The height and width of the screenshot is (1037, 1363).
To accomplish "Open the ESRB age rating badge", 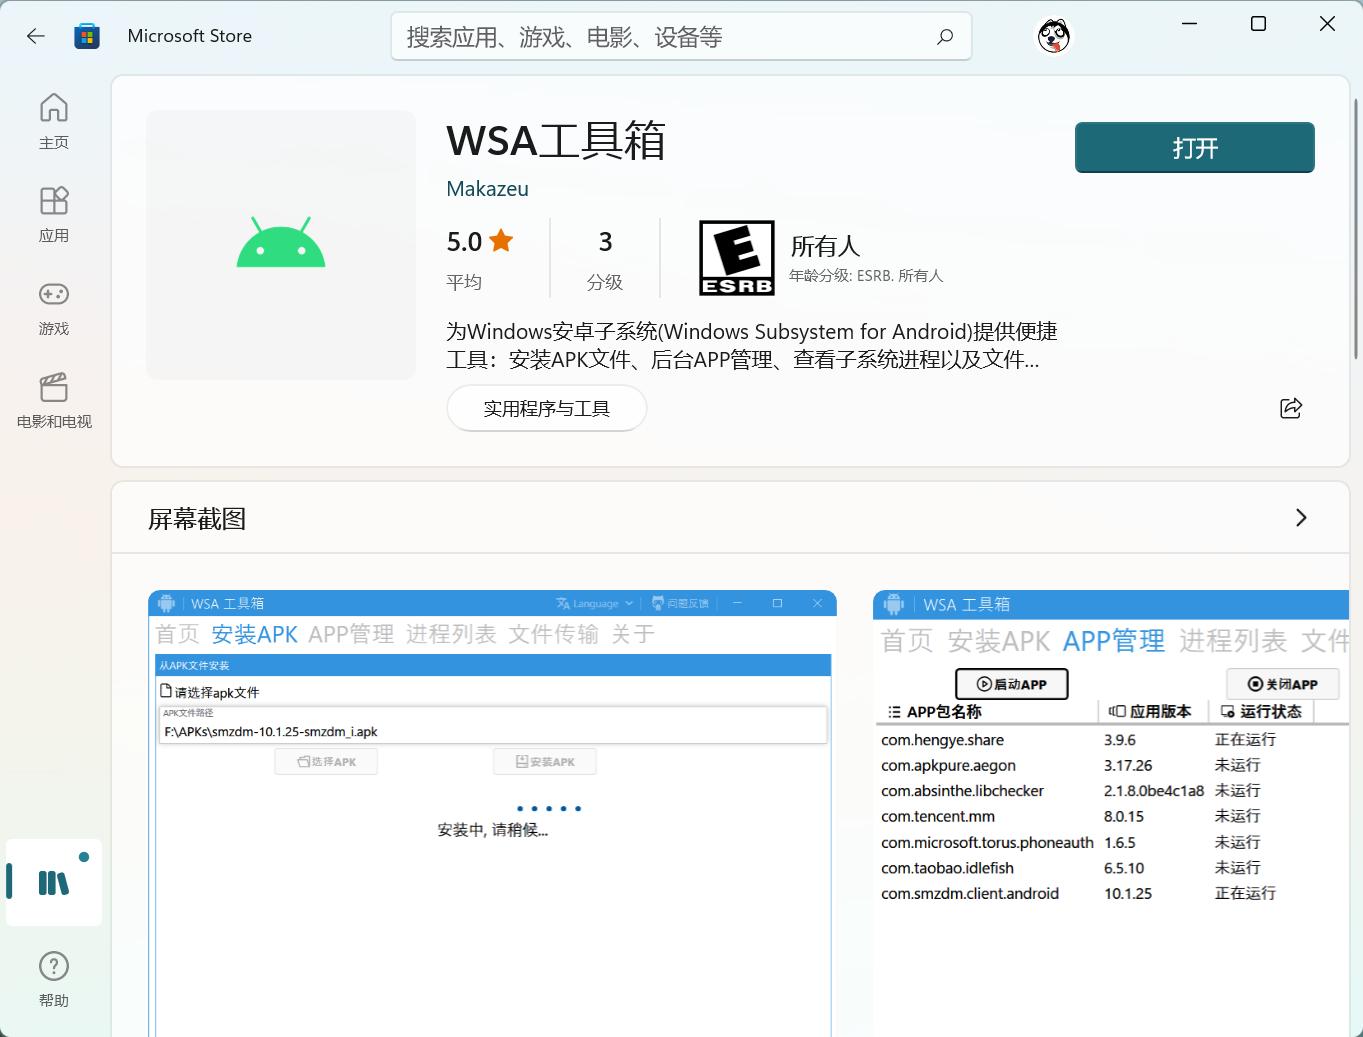I will [x=736, y=257].
